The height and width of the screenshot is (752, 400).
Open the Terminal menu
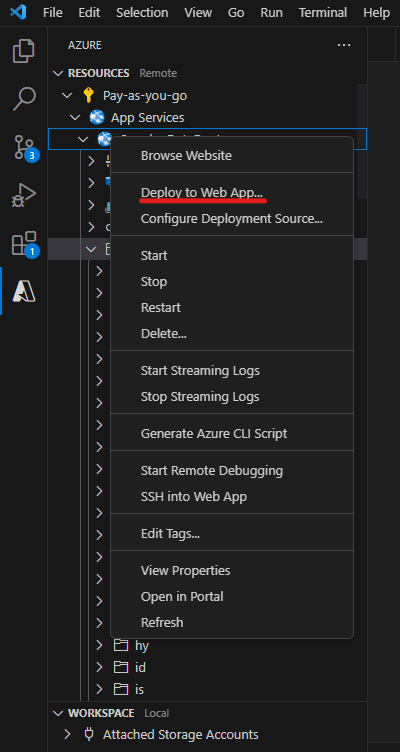(323, 12)
